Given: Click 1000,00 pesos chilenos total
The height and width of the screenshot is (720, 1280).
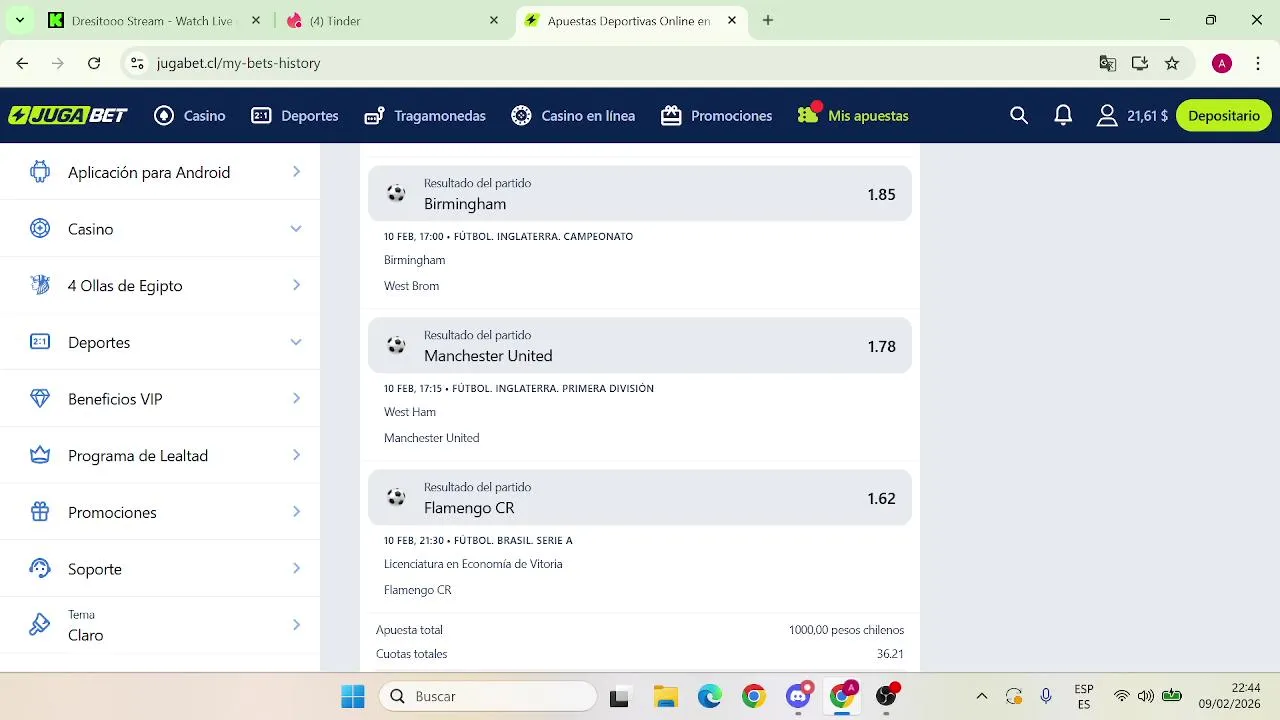Looking at the screenshot, I should click(846, 630).
